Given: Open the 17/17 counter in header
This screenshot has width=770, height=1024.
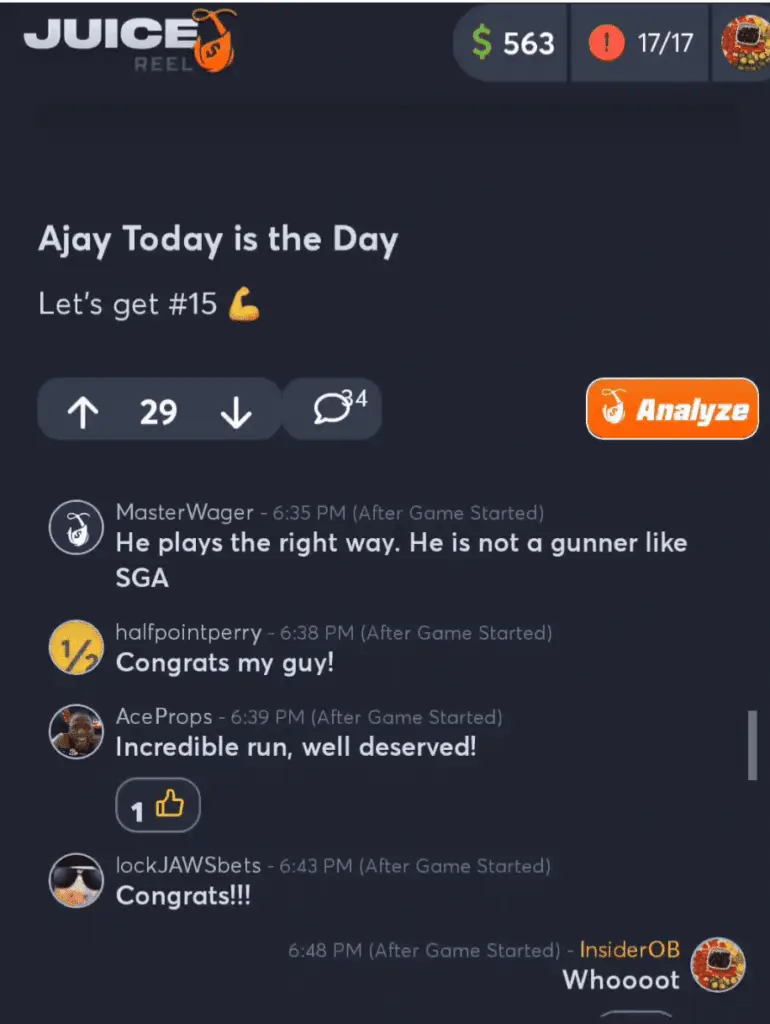Looking at the screenshot, I should coord(665,43).
